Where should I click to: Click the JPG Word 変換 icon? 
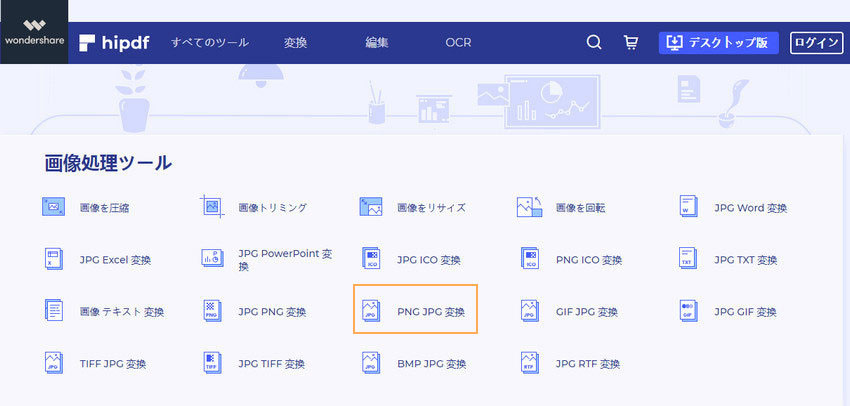tap(688, 207)
